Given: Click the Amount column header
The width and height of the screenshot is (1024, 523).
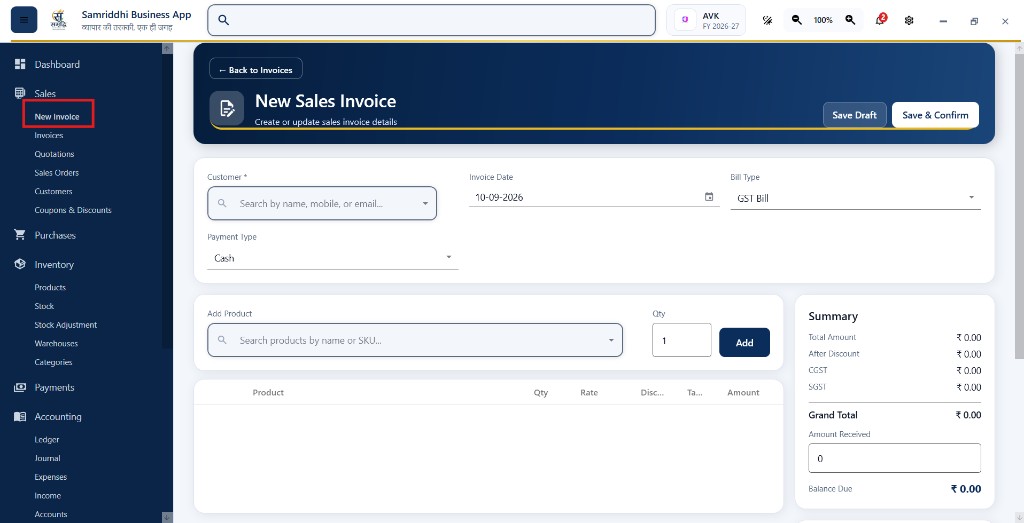Looking at the screenshot, I should [743, 392].
